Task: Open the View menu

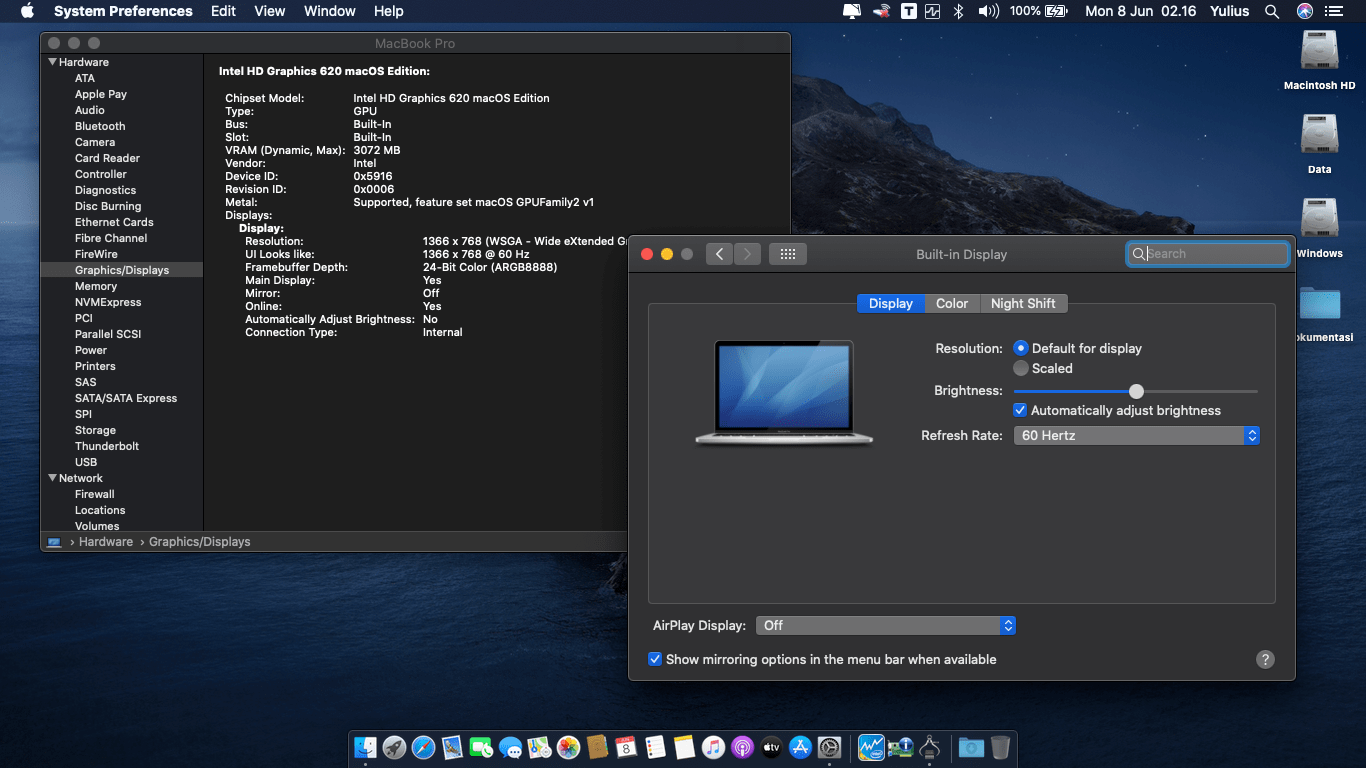Action: pos(270,11)
